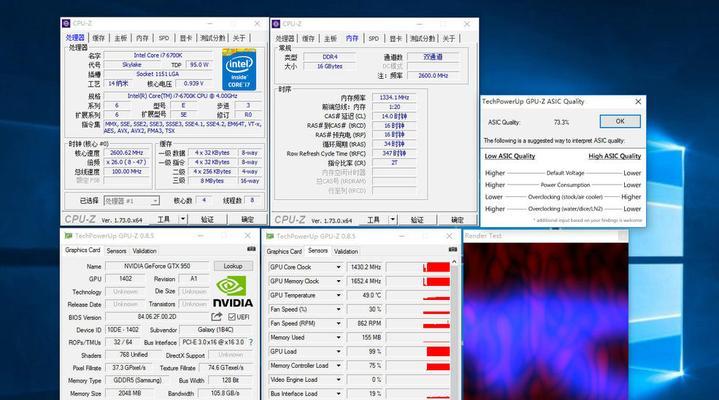Open the 关于 tab in the memory CPU-Z window
The height and width of the screenshot is (400, 719).
tap(449, 39)
